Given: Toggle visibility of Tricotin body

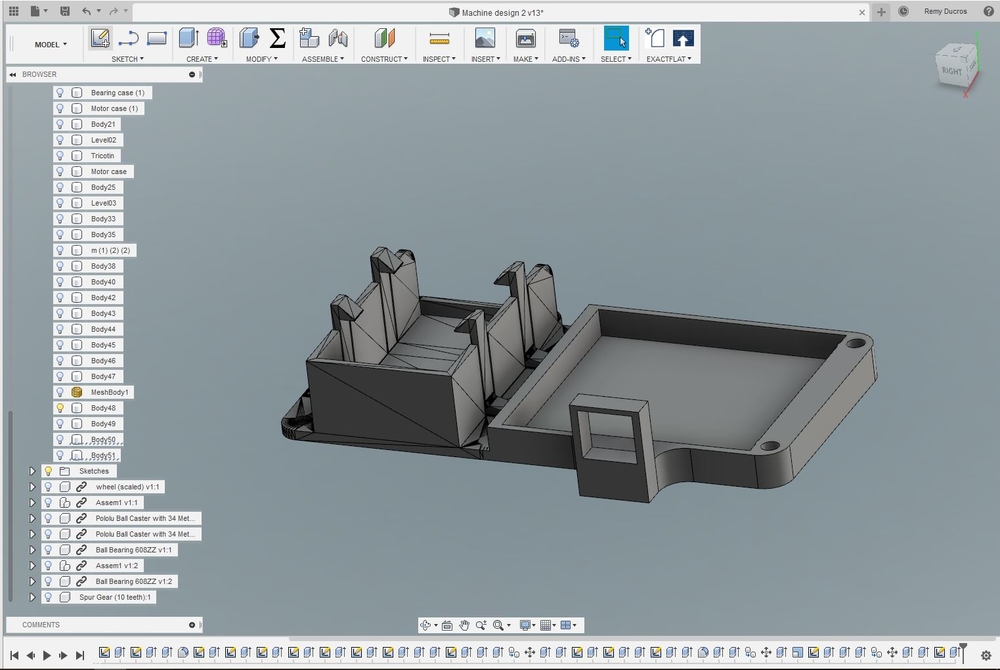Looking at the screenshot, I should pos(60,156).
